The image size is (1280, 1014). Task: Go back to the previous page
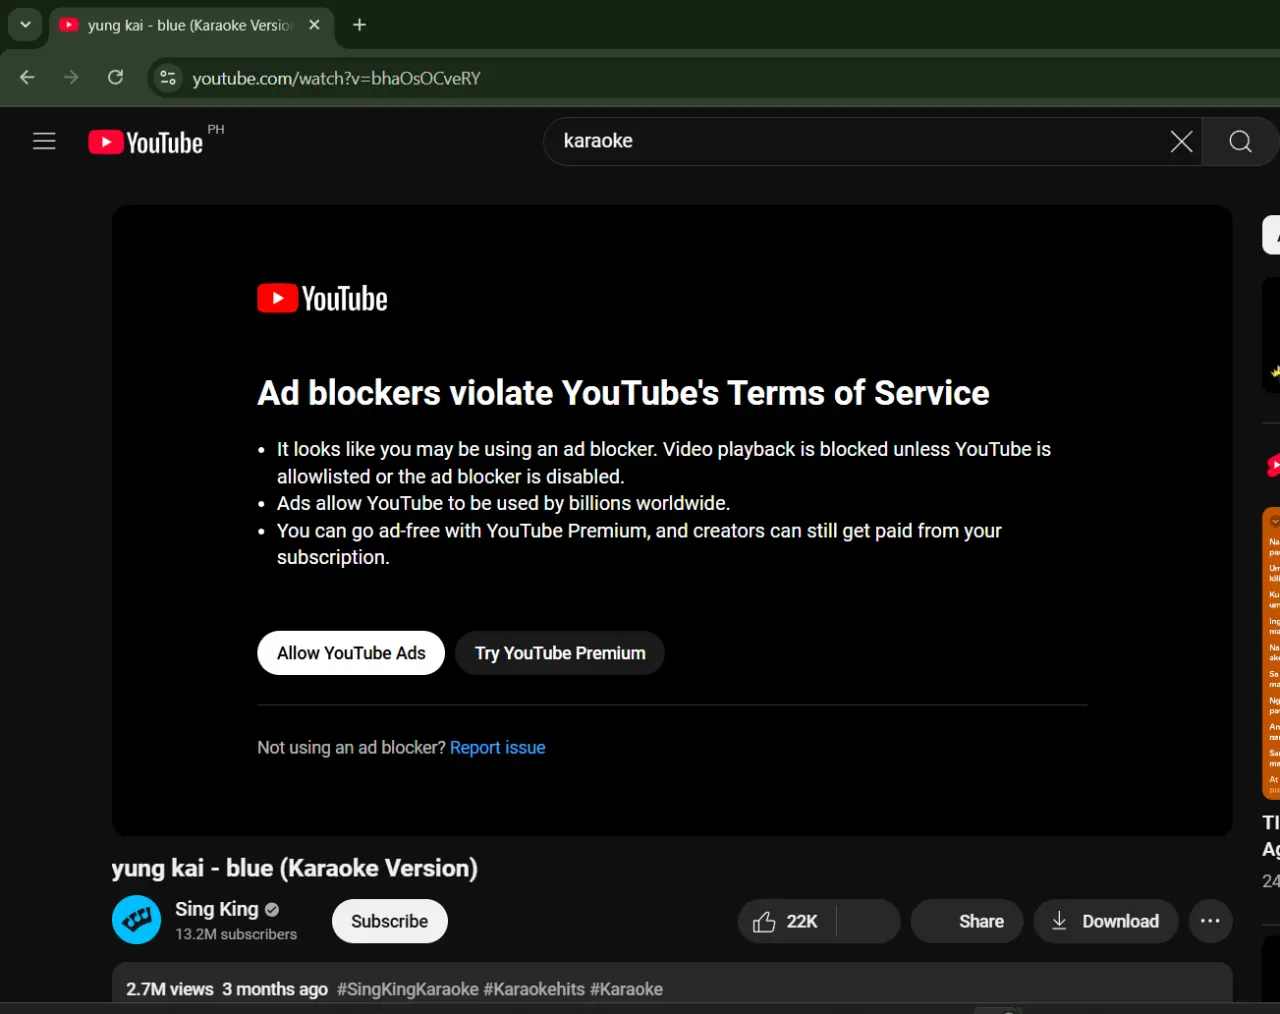pos(27,78)
